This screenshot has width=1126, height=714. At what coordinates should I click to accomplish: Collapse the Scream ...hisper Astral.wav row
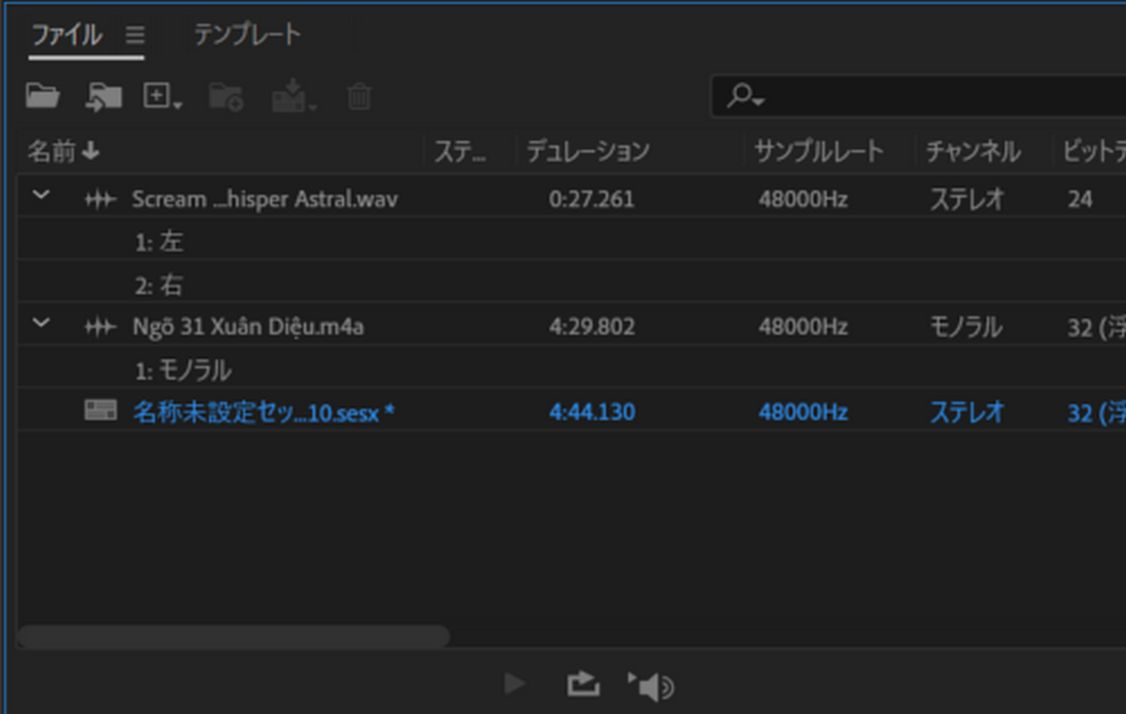[x=42, y=195]
